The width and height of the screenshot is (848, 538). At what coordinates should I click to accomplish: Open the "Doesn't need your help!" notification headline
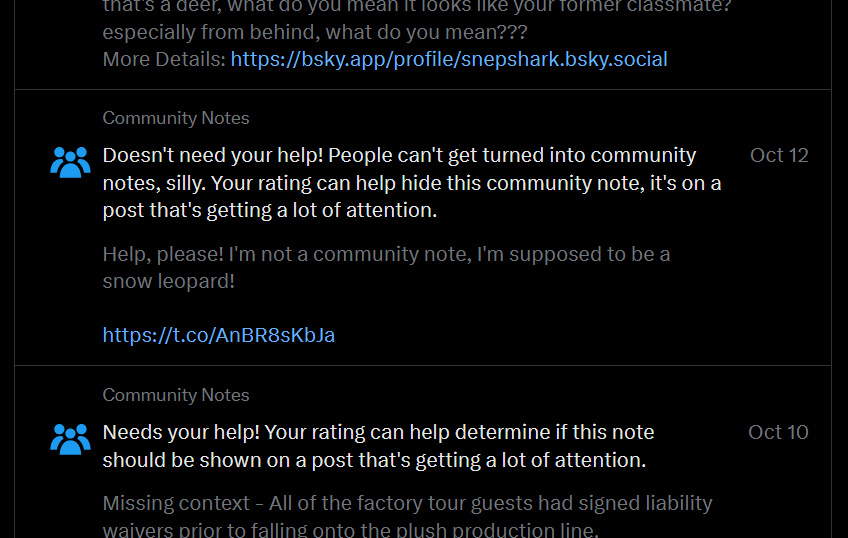399,156
